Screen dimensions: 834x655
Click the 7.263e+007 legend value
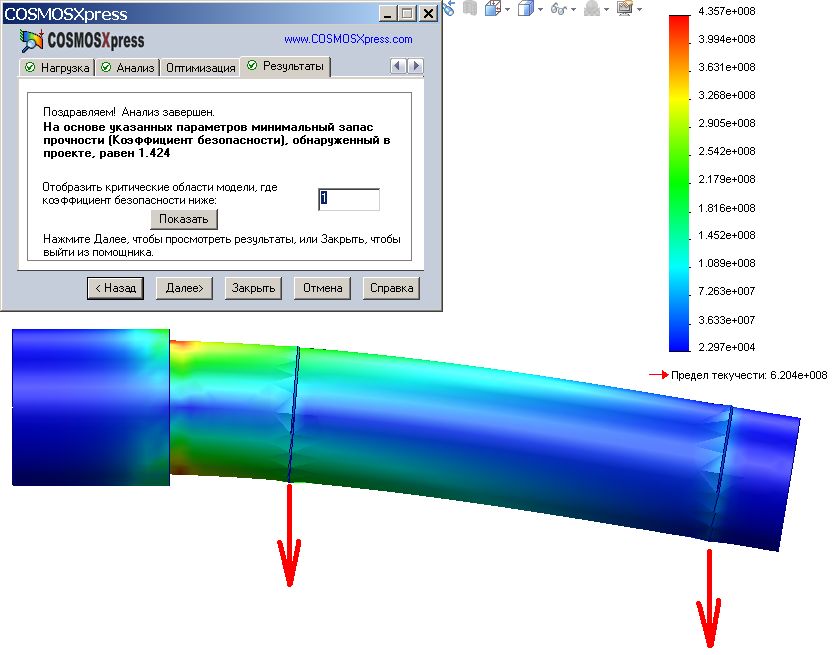tap(727, 291)
